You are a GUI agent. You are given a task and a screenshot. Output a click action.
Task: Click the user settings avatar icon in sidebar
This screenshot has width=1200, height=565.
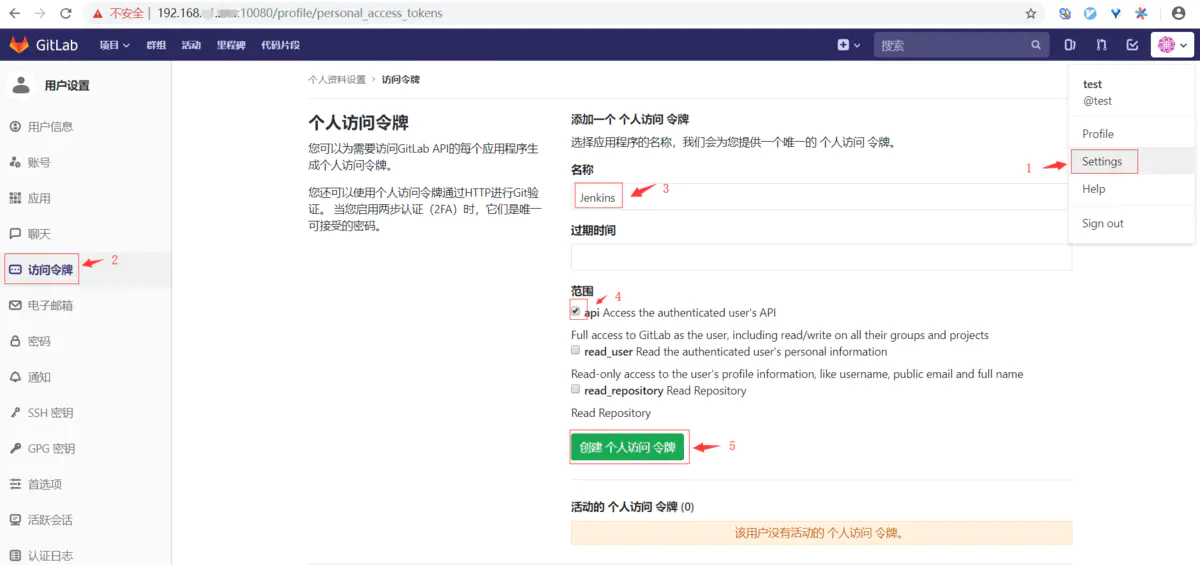point(21,85)
